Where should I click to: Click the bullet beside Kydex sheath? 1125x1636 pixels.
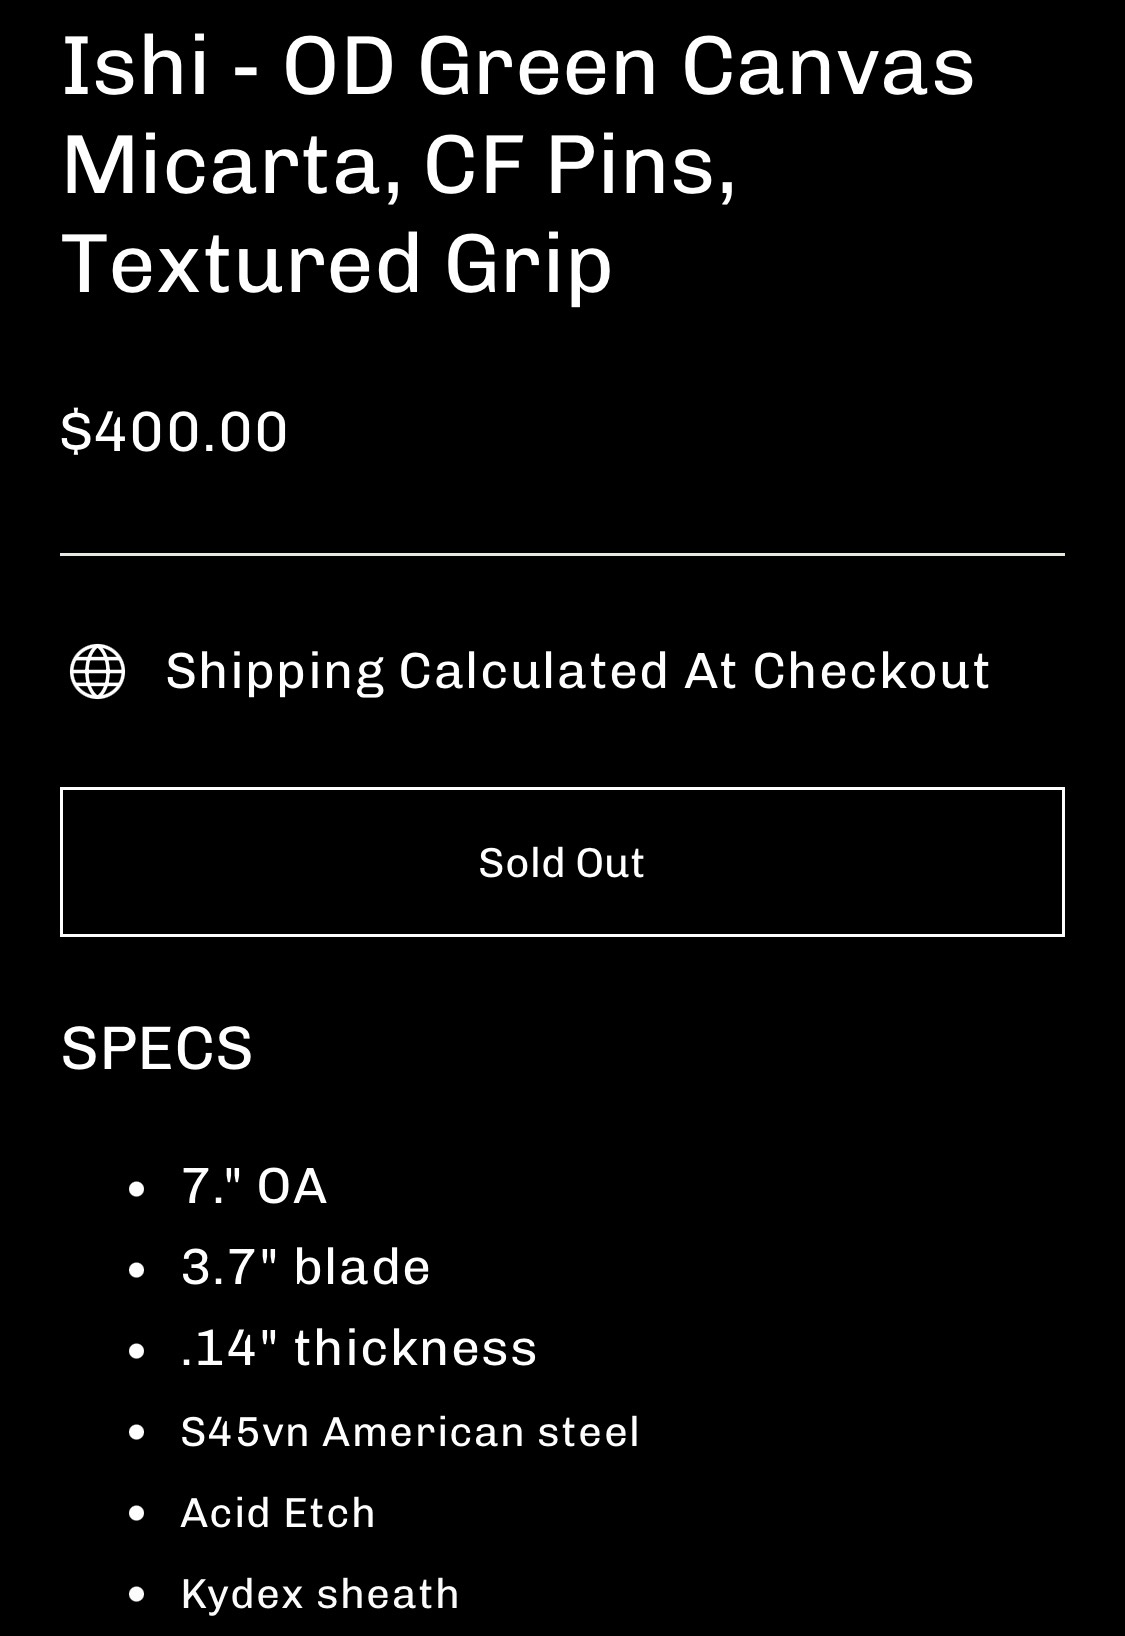(x=138, y=1595)
